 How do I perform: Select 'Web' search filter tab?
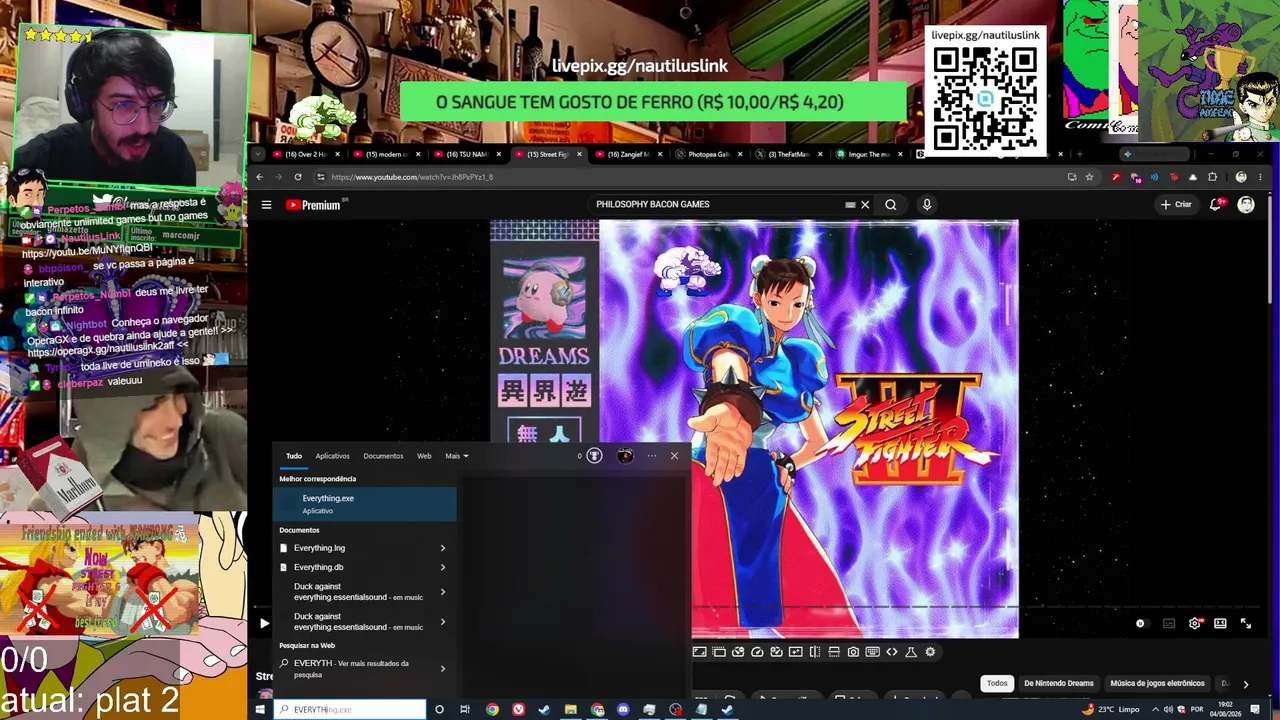(x=424, y=456)
